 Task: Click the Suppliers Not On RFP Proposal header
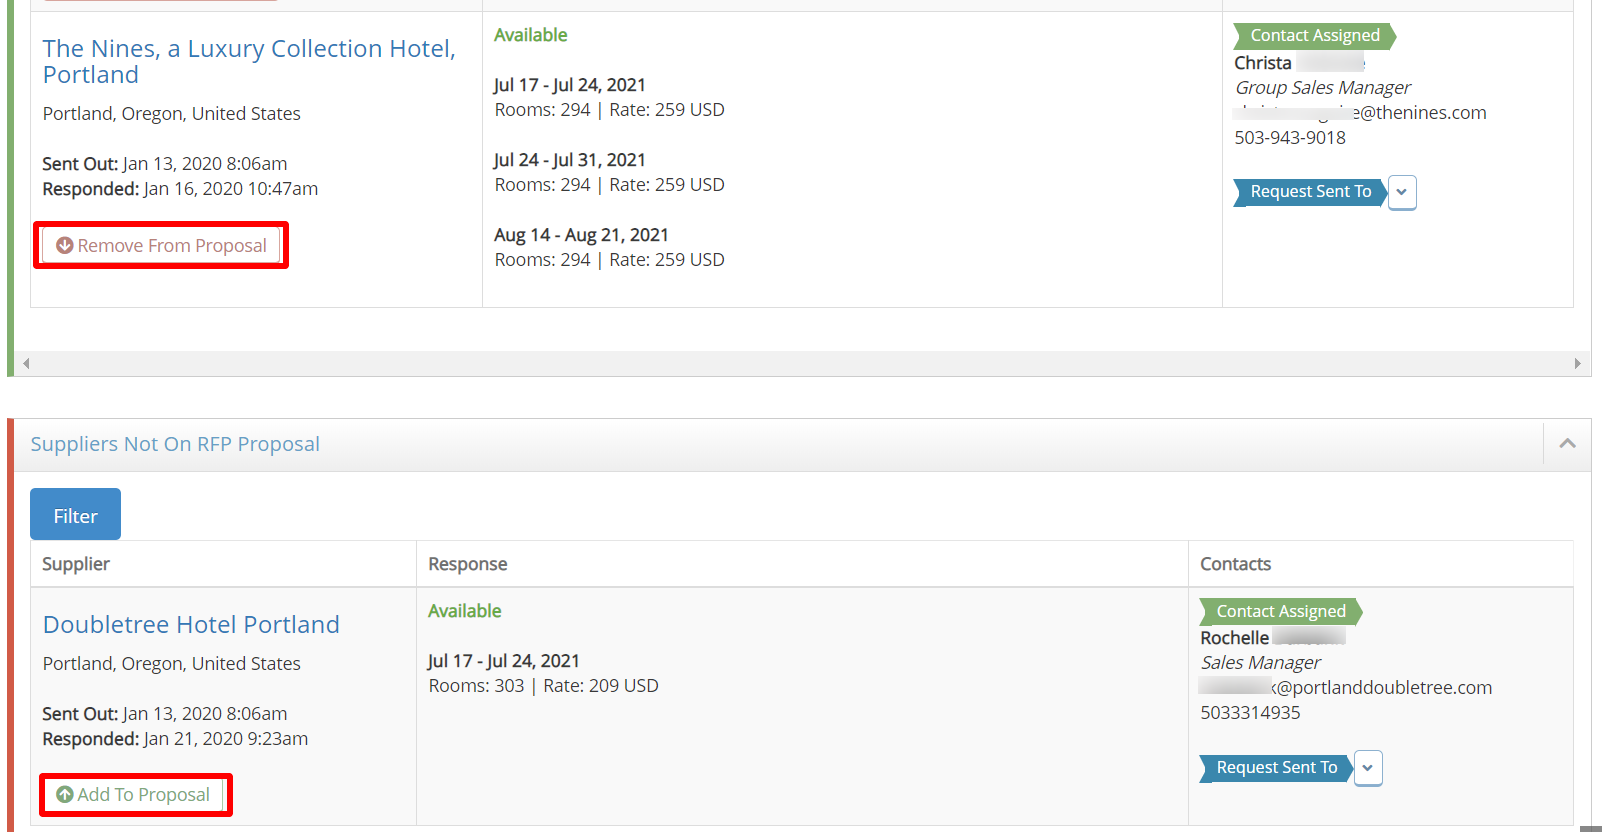click(x=175, y=444)
